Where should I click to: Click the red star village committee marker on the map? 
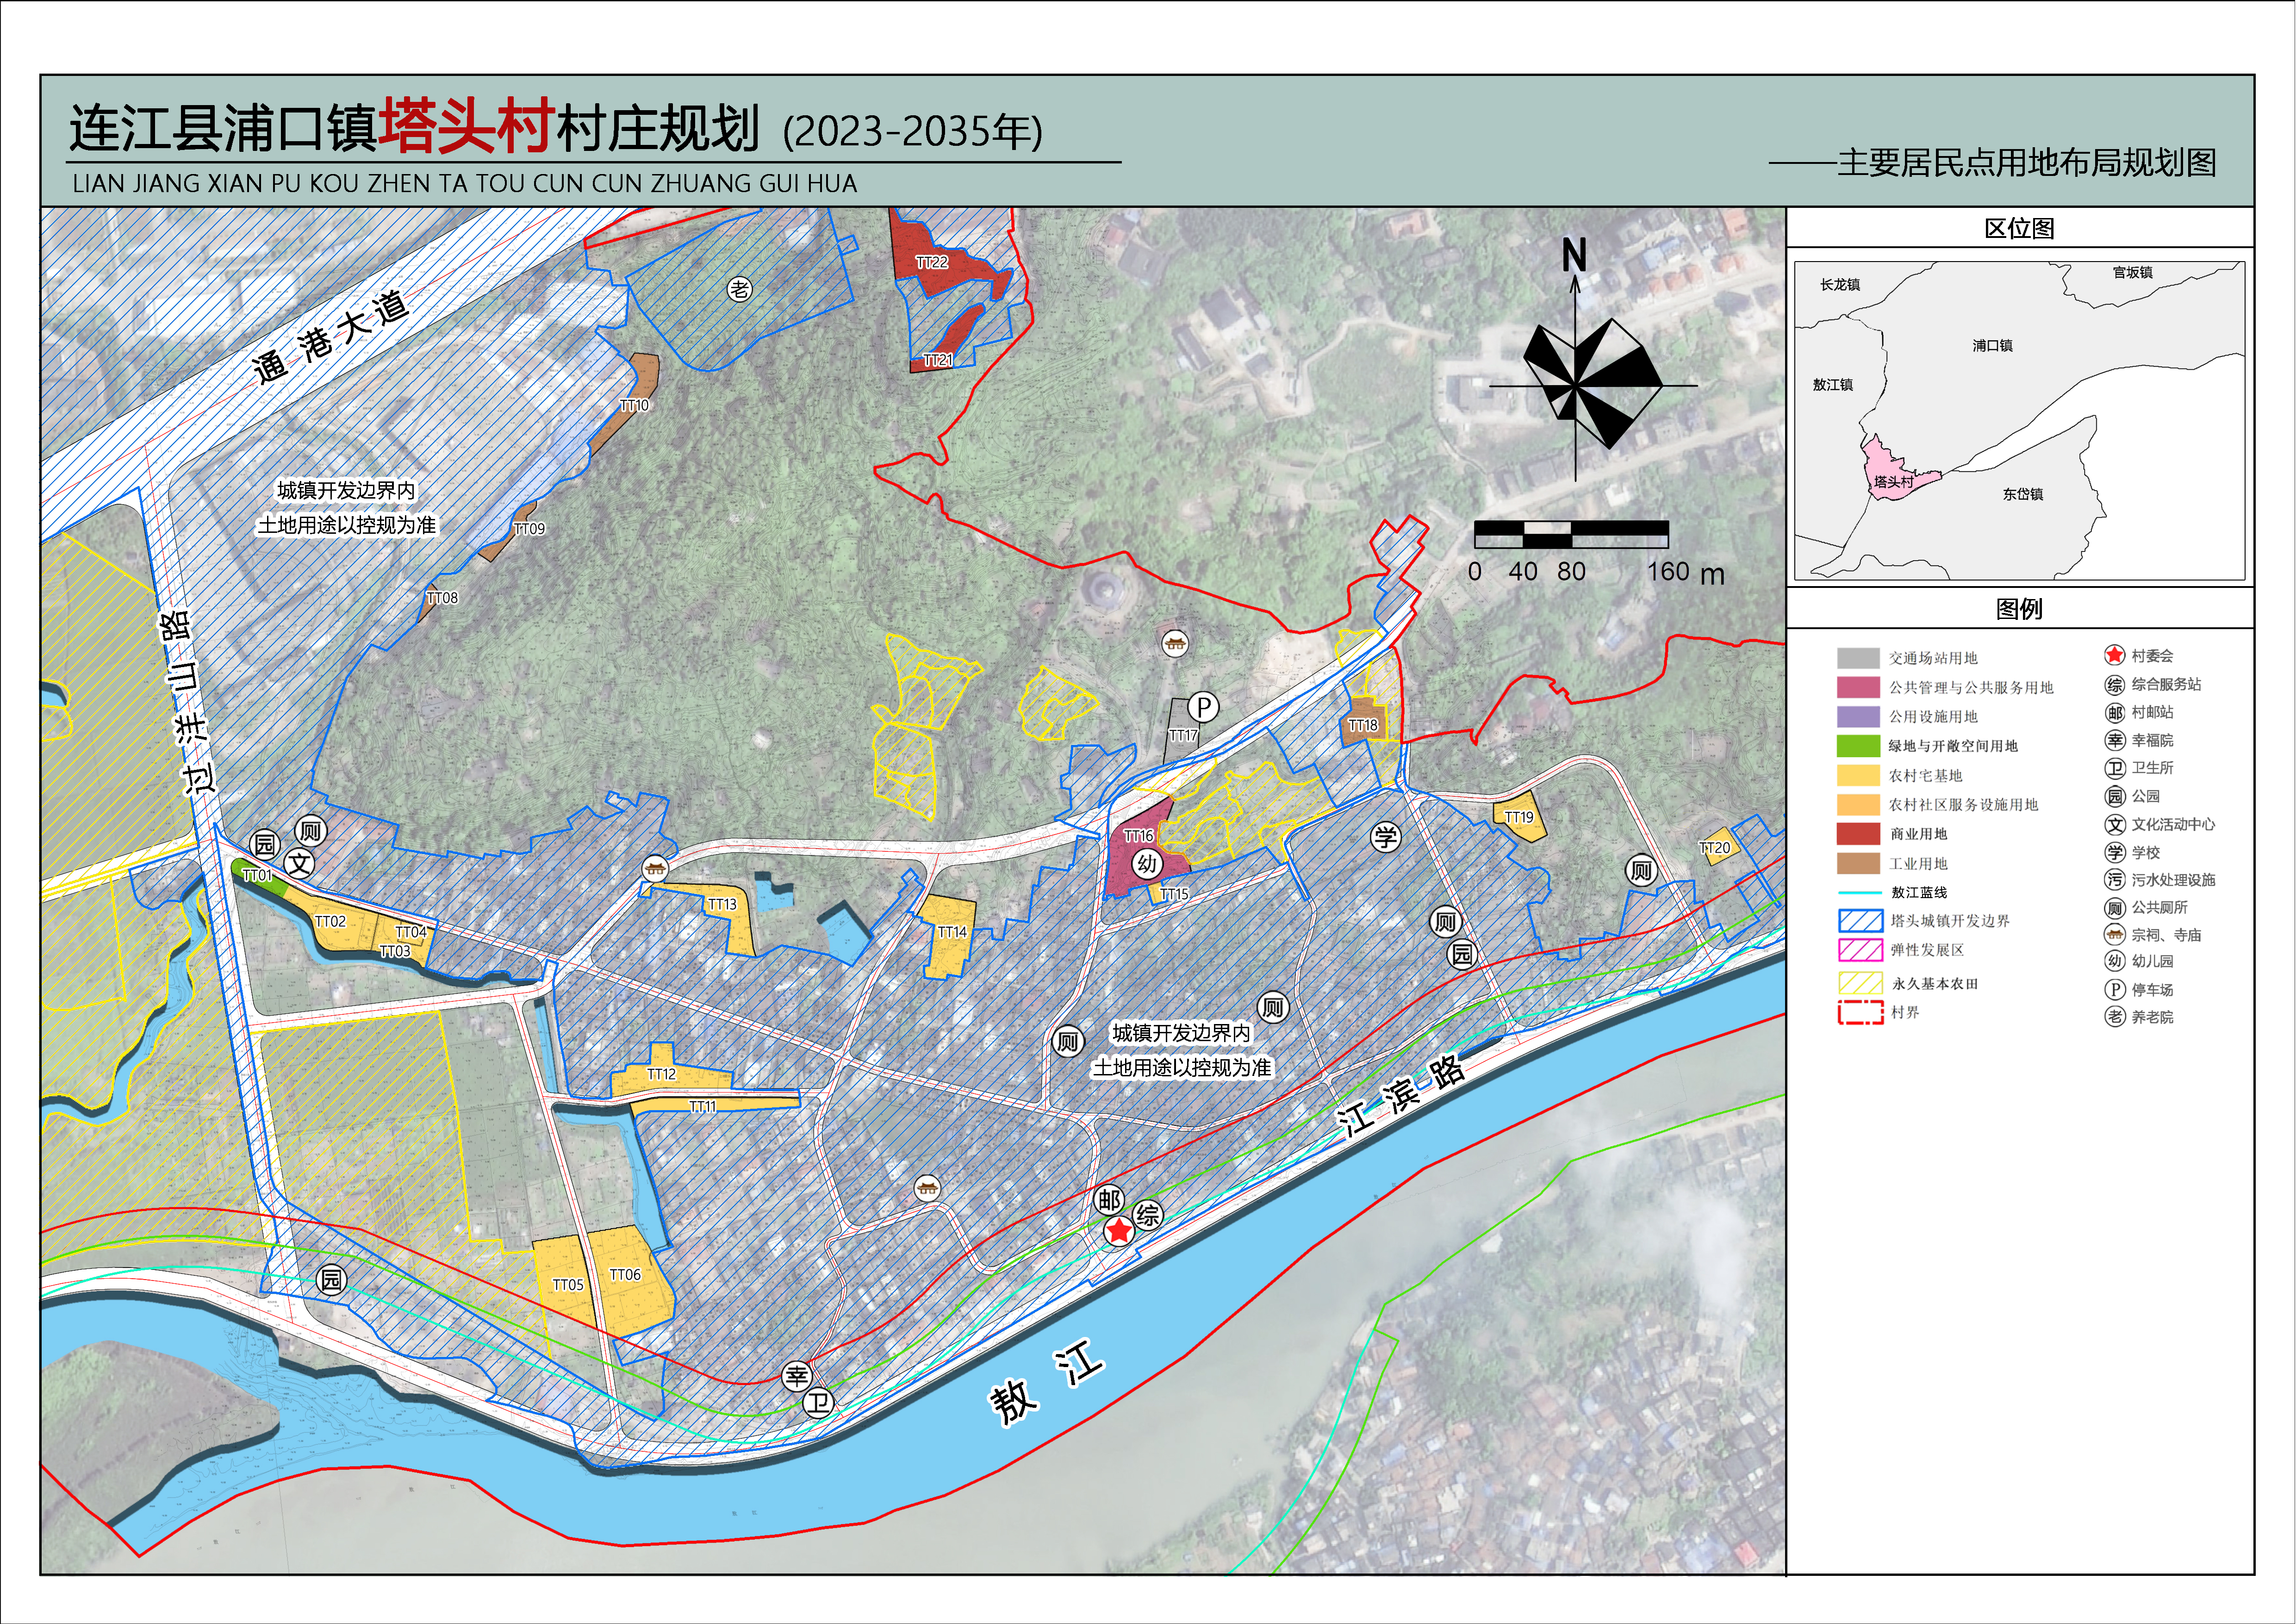(x=1118, y=1231)
